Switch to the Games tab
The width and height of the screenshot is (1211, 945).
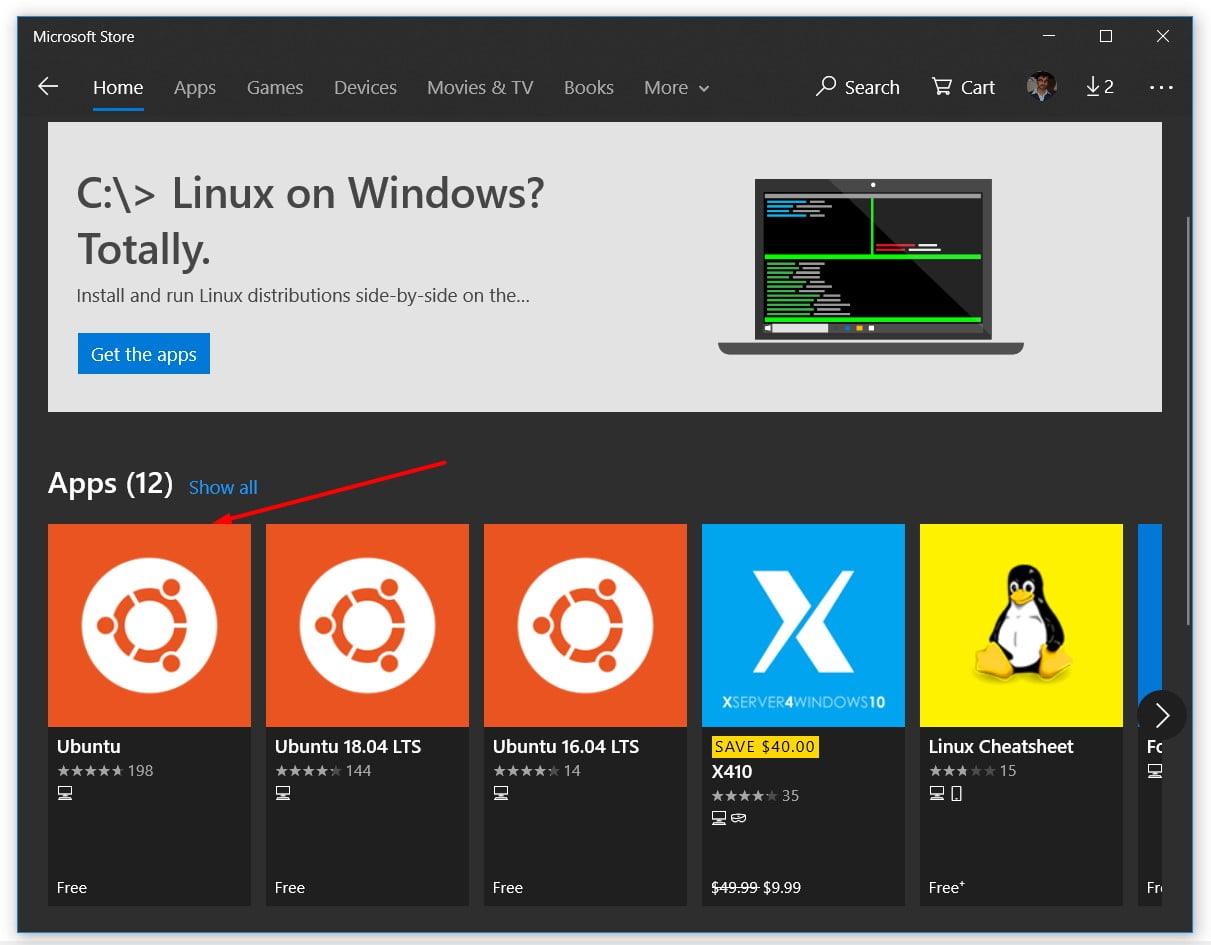click(275, 88)
